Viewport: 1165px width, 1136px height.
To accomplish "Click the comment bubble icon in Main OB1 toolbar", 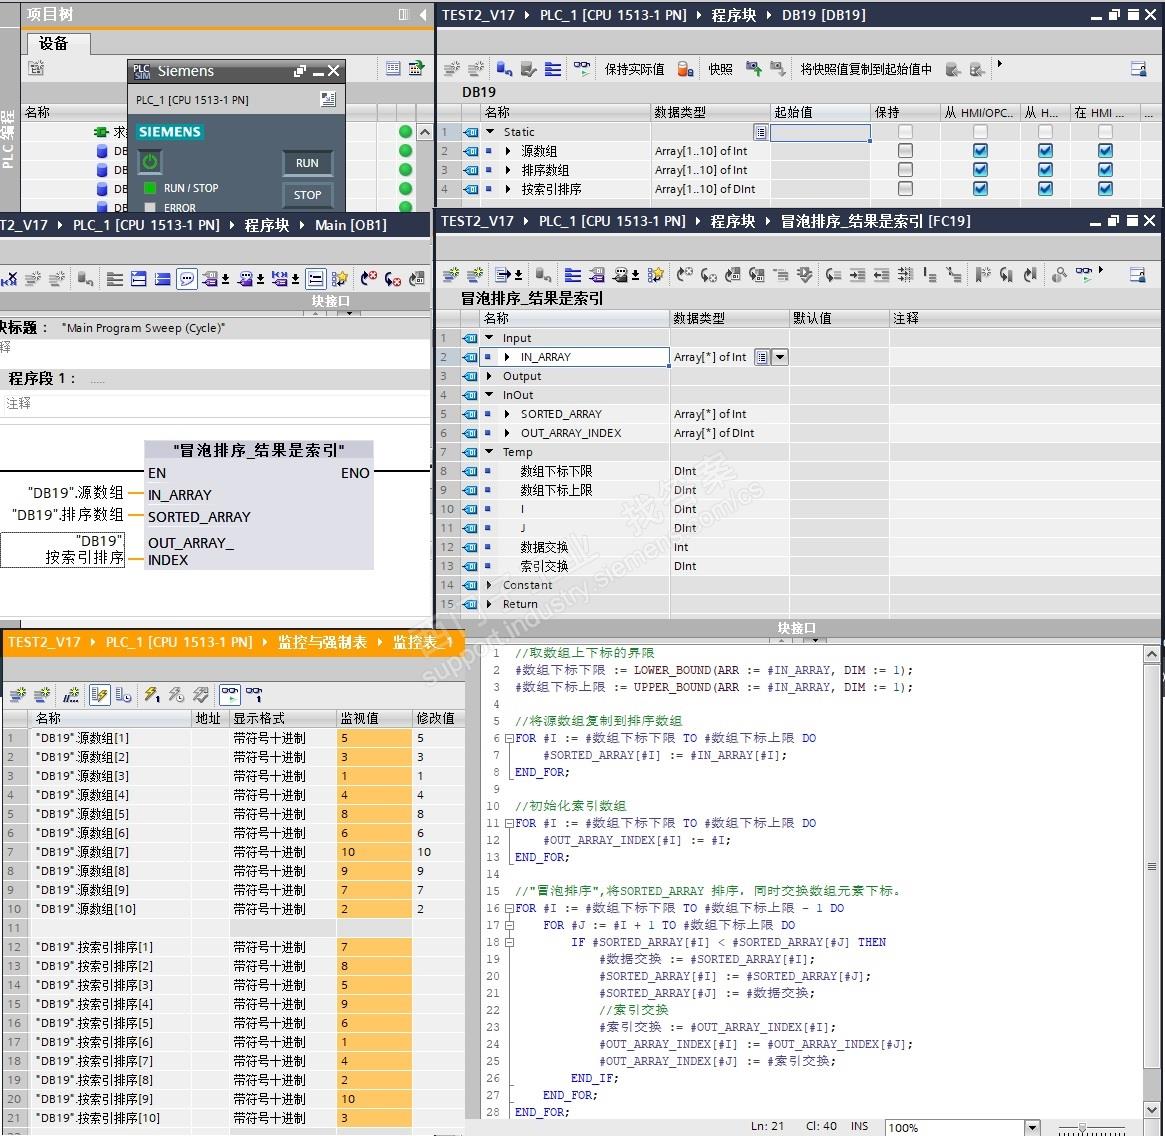I will tap(187, 279).
